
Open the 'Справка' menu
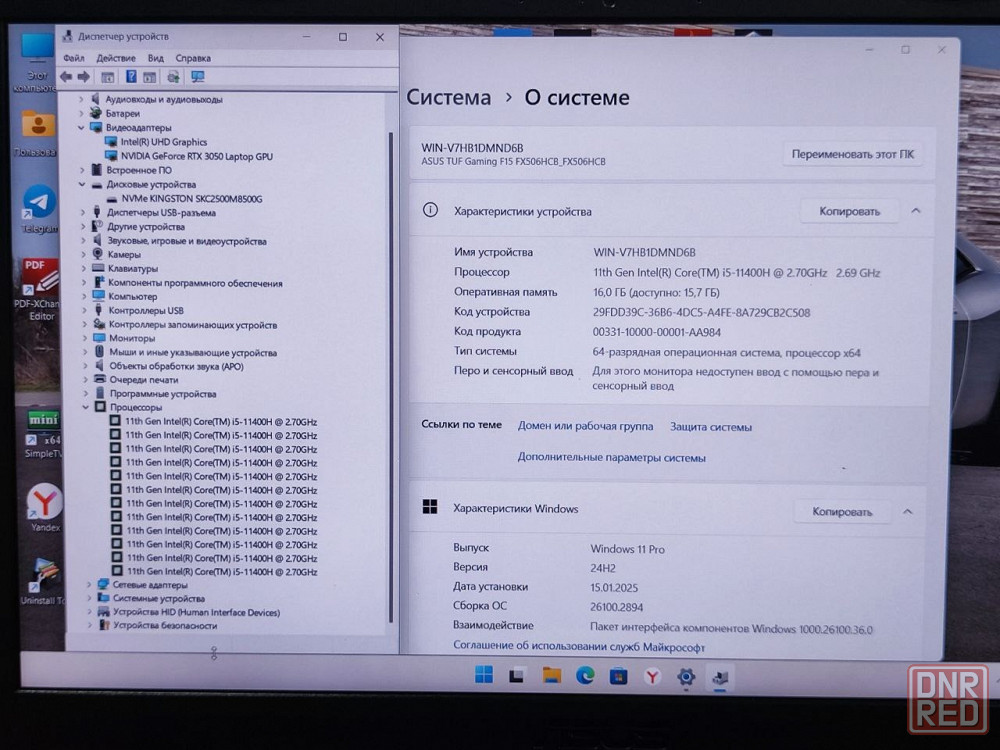(193, 58)
